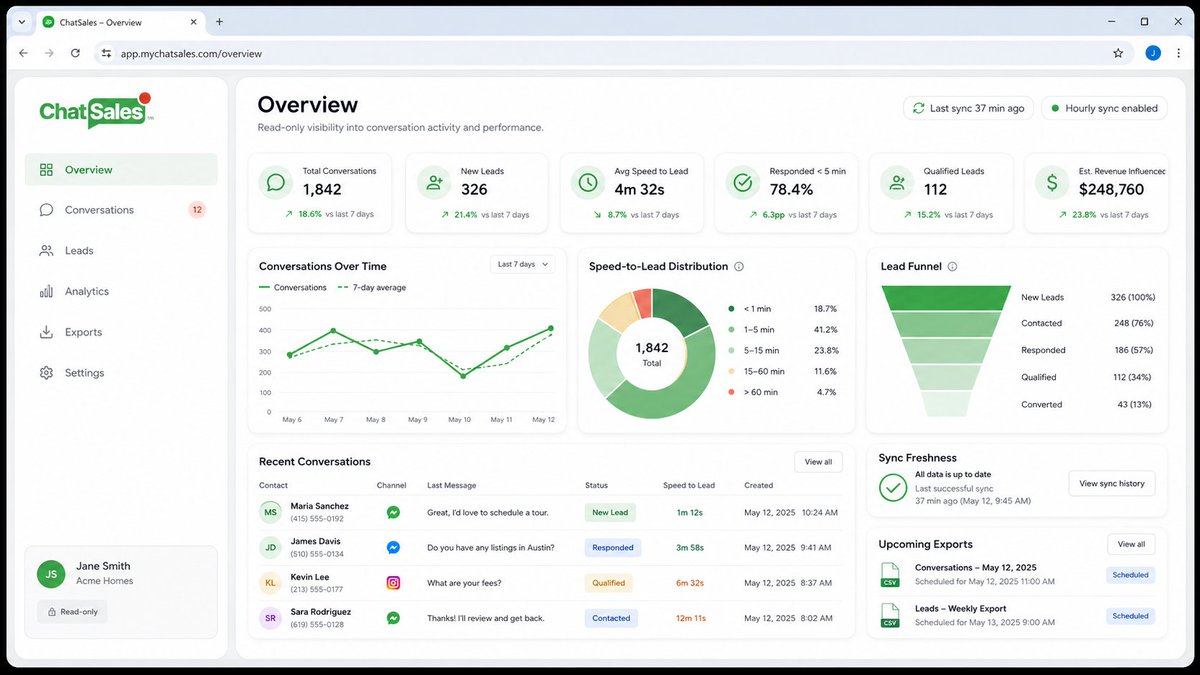
Task: Click the Speed-to-Lead Distribution info icon
Action: pyautogui.click(x=739, y=267)
